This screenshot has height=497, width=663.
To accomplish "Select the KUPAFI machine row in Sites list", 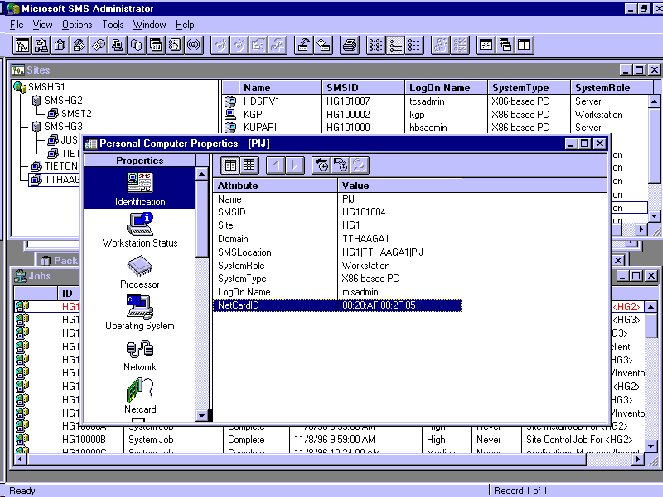I will point(436,127).
